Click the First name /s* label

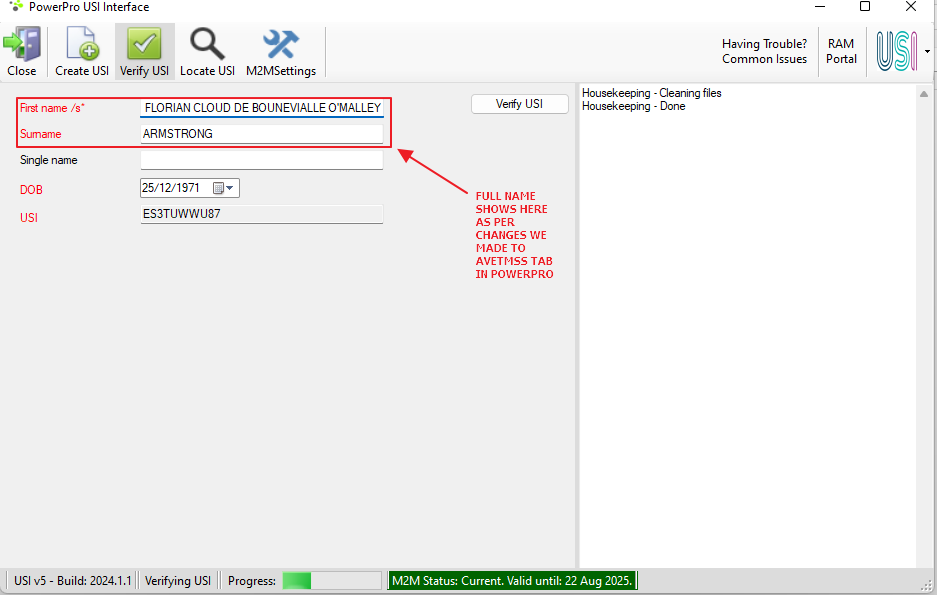(x=52, y=108)
